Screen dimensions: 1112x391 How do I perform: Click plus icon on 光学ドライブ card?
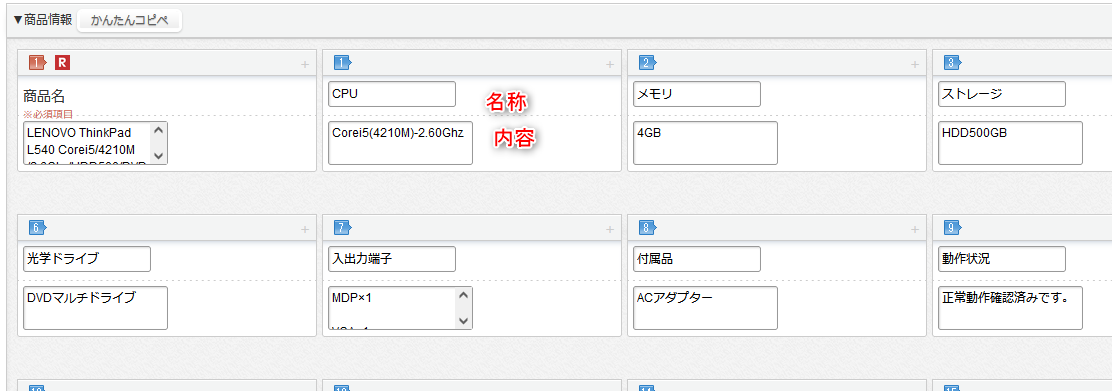click(305, 229)
